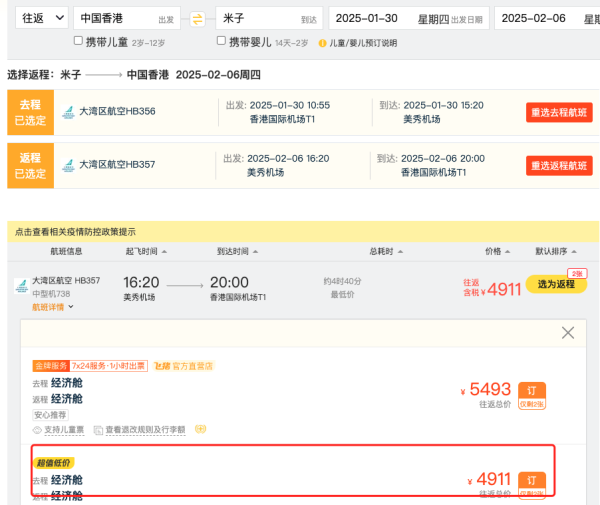
Task: Swap departure and arrival cities icon
Action: 197,19
